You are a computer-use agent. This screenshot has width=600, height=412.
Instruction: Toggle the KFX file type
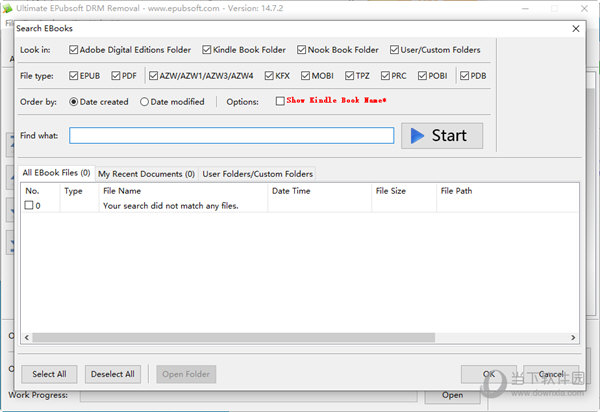coord(269,76)
